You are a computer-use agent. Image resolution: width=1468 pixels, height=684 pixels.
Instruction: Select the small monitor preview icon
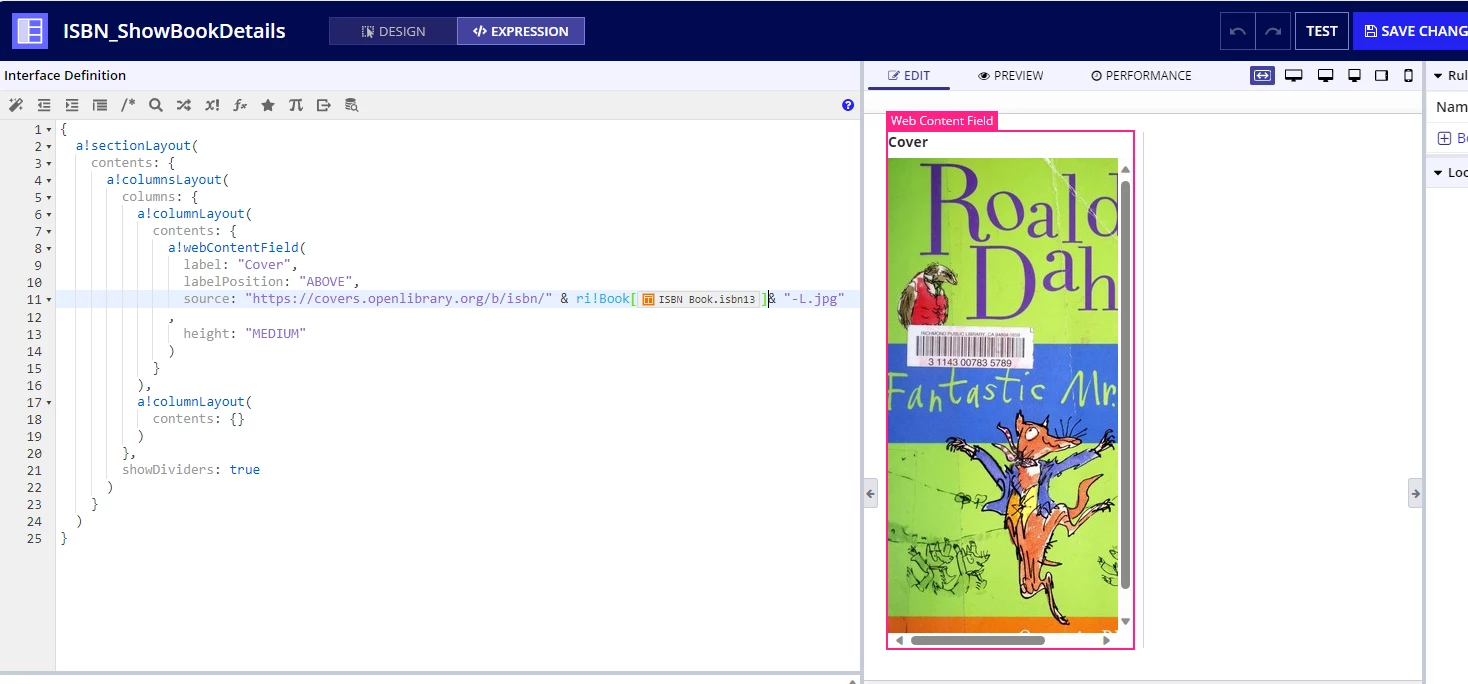coord(1355,75)
